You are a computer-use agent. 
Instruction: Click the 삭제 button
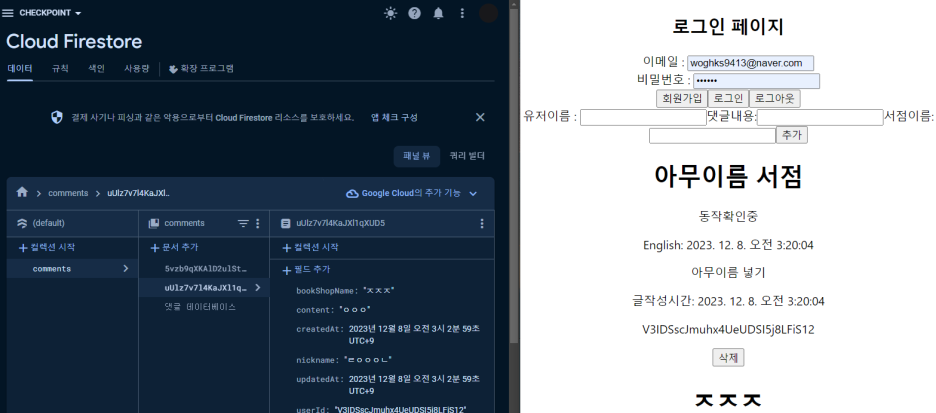pyautogui.click(x=728, y=357)
